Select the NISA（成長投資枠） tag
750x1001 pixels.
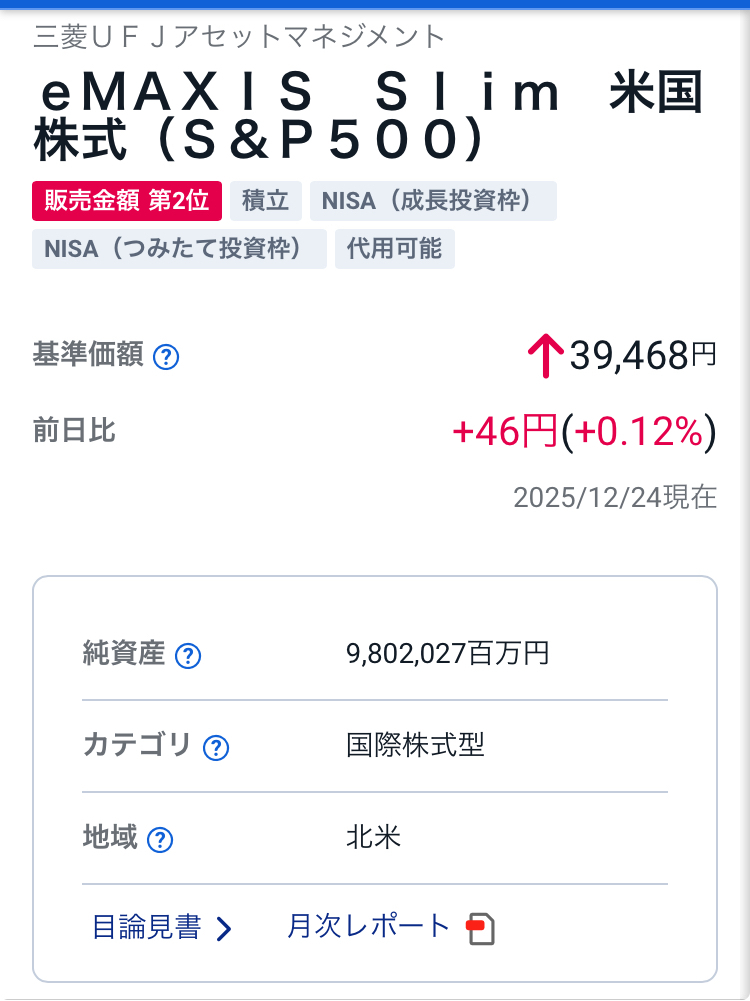(x=433, y=201)
